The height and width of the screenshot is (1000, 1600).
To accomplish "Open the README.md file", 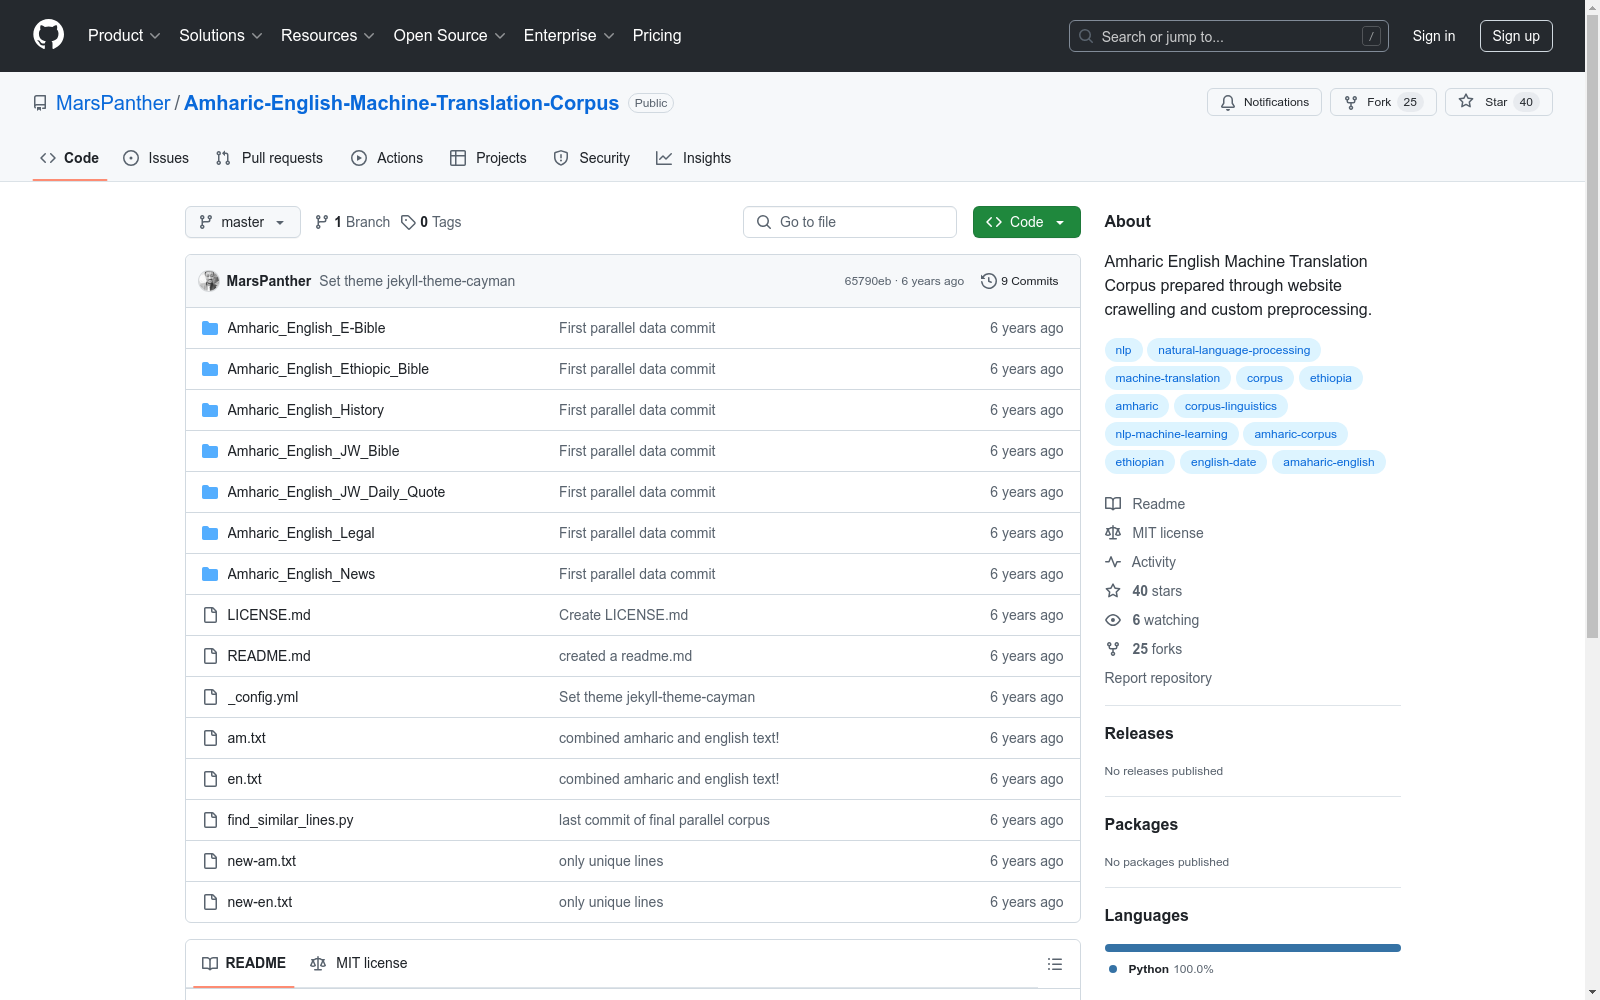I will [x=269, y=656].
